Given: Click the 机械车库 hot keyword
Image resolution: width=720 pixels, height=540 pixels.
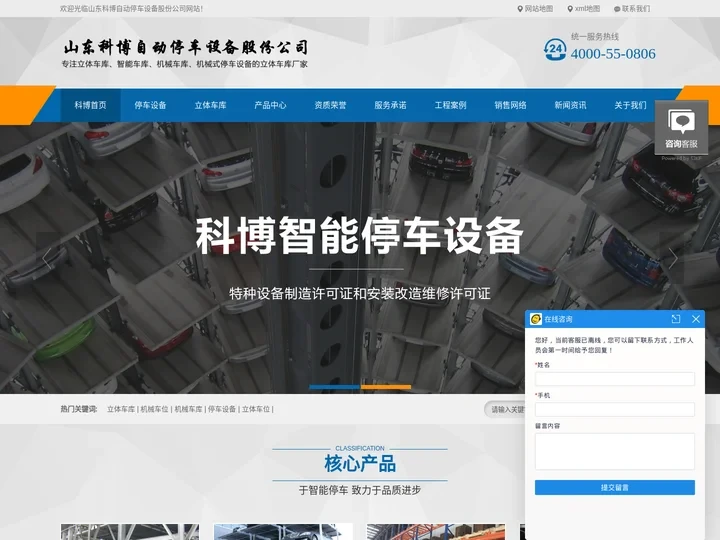Looking at the screenshot, I should pyautogui.click(x=188, y=409).
